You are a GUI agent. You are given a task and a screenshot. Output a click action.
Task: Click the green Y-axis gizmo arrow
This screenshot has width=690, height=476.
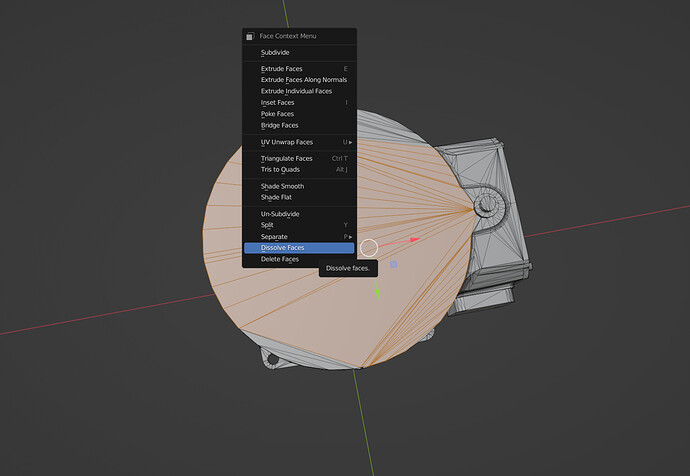point(378,294)
